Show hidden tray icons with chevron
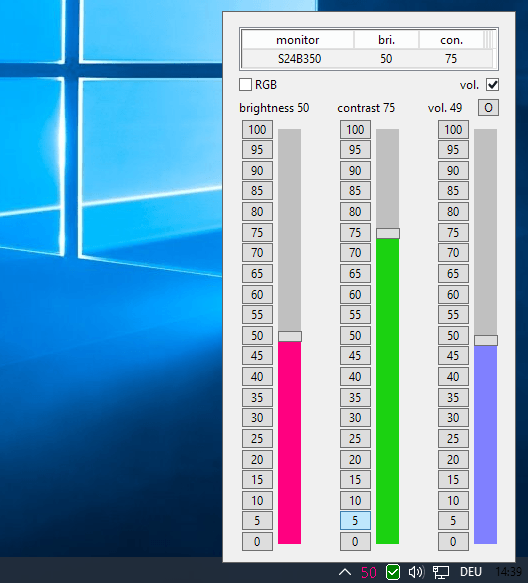528x583 pixels. point(345,572)
